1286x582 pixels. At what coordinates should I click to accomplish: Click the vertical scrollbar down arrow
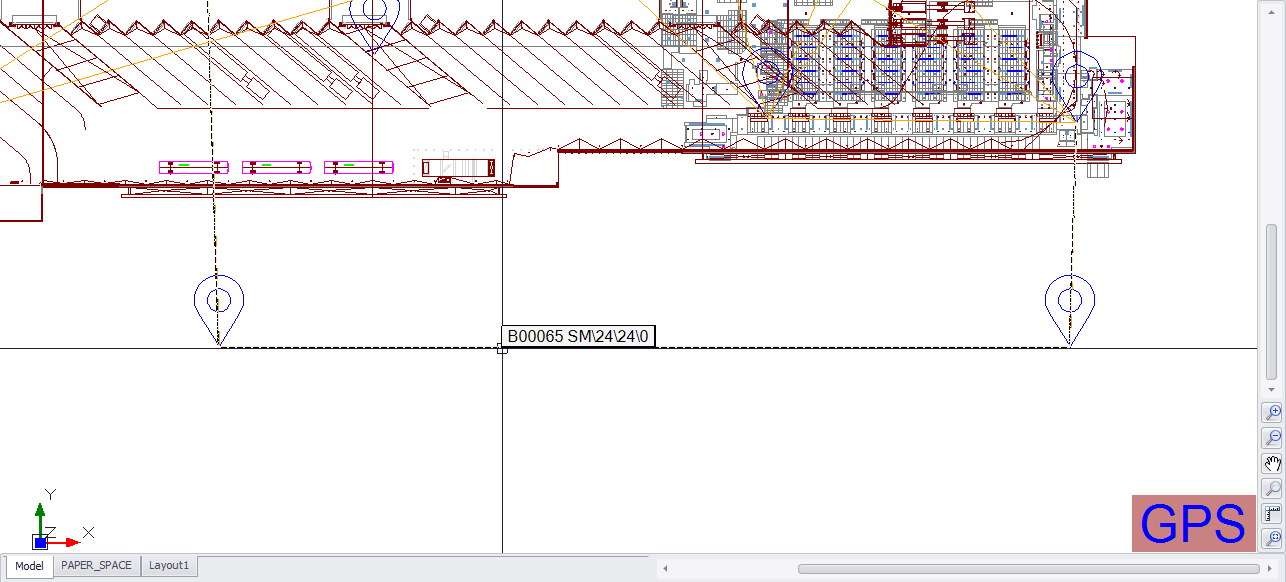(x=1272, y=389)
